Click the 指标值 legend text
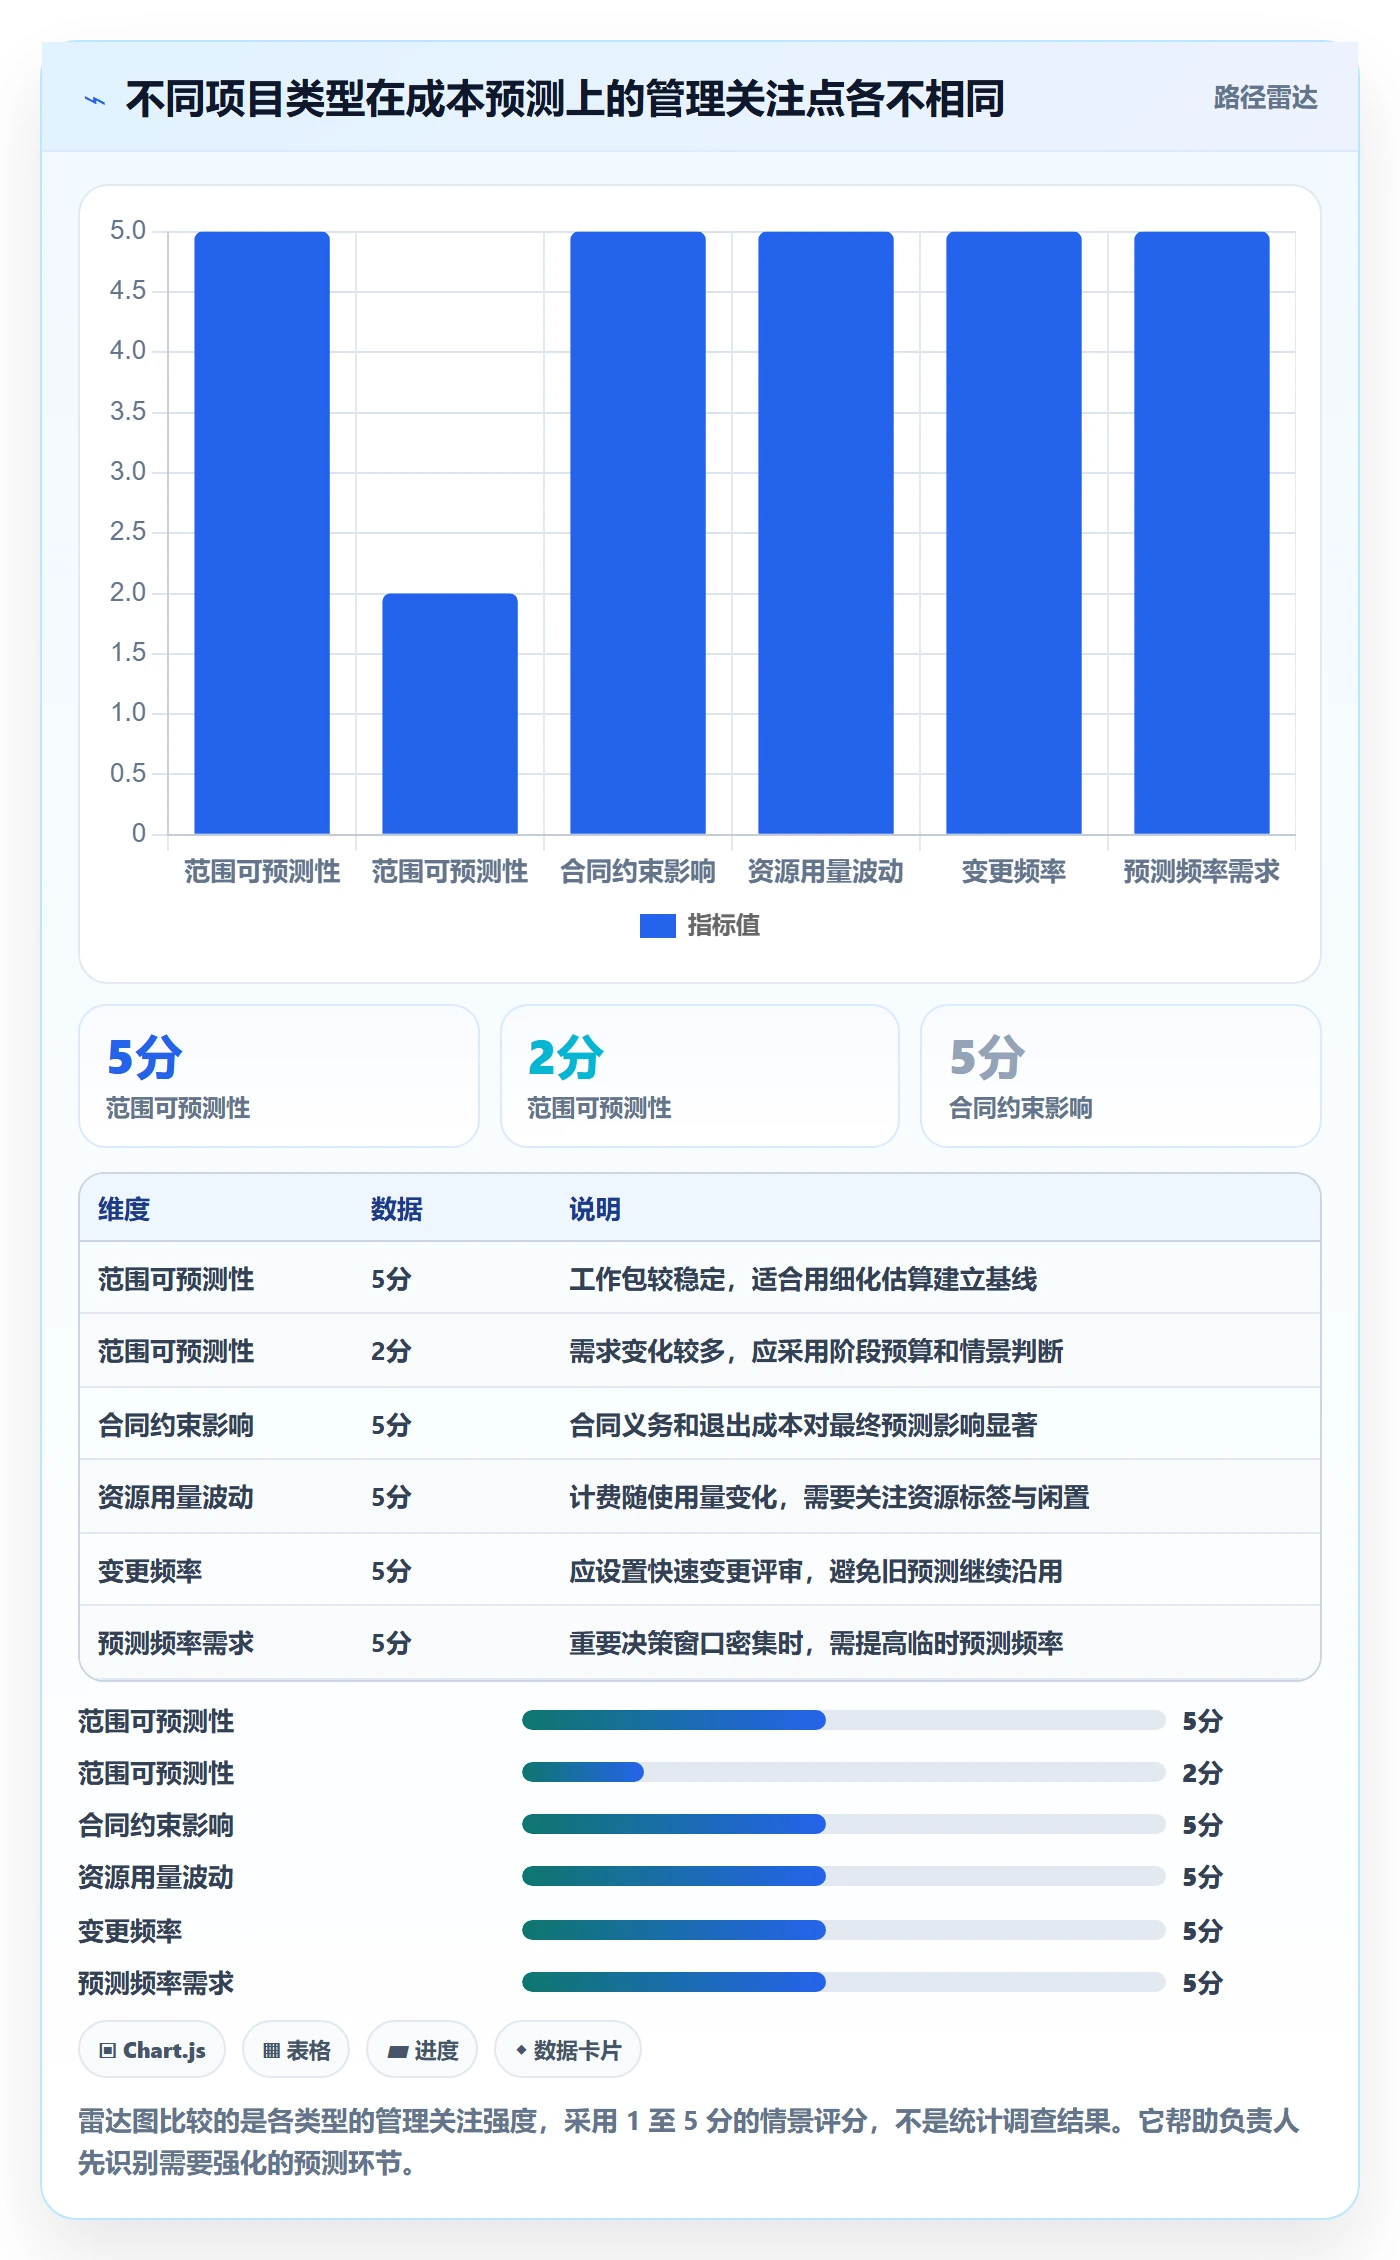This screenshot has height=2260, width=1400. point(723,926)
